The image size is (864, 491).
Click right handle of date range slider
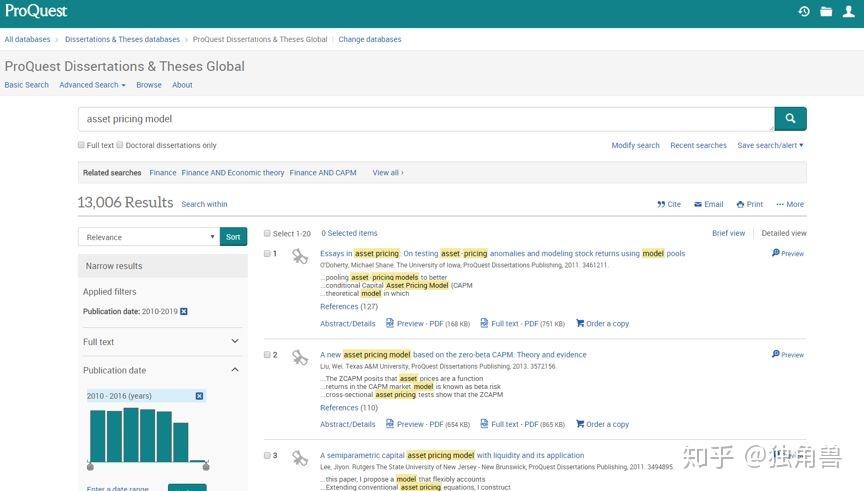[206, 467]
